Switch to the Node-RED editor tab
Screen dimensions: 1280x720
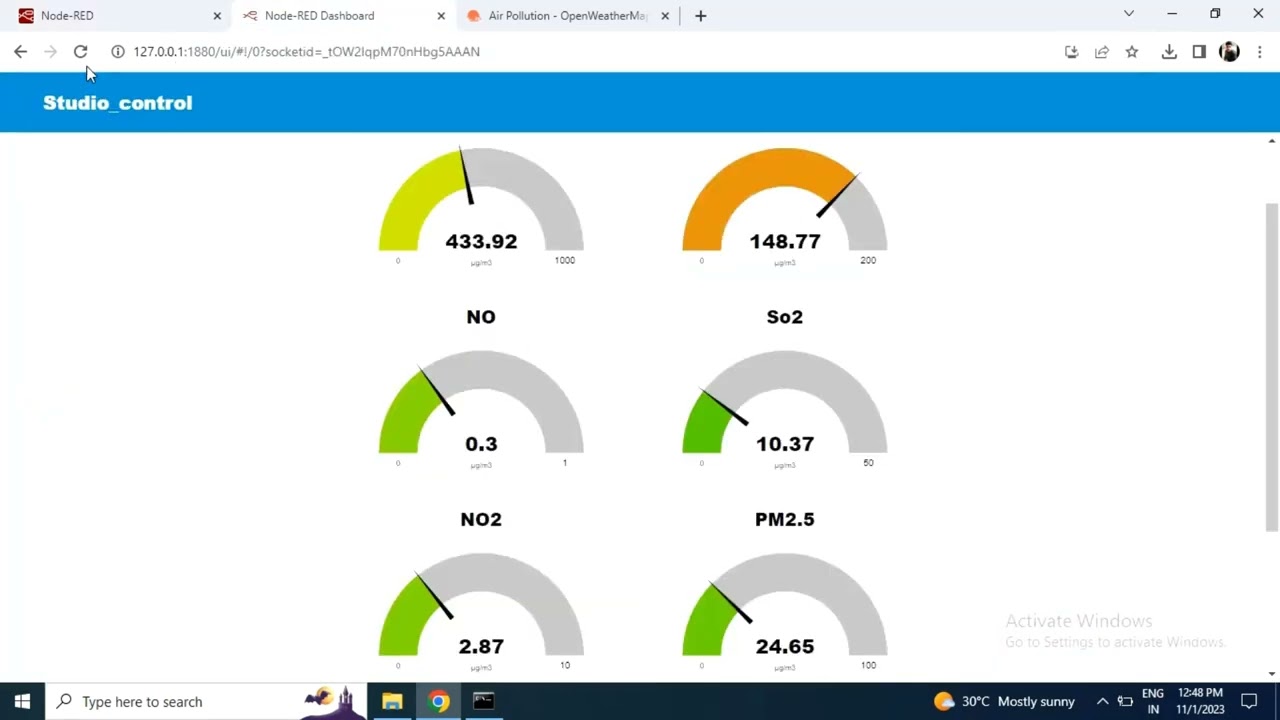click(115, 16)
